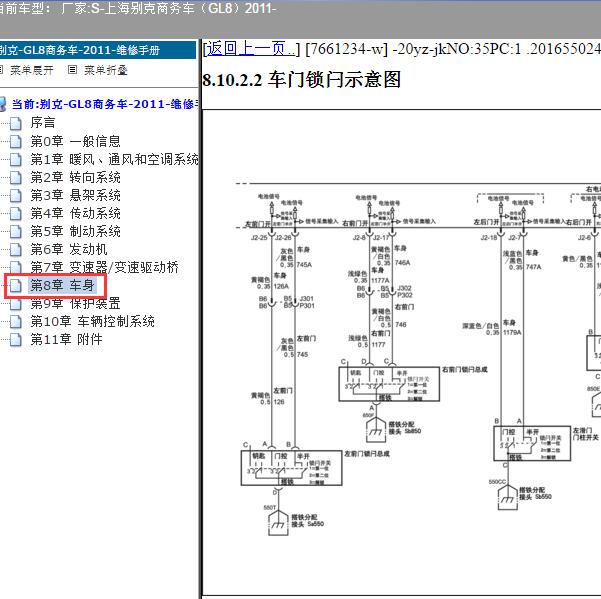Click the document icon beside 第6章

click(x=16, y=249)
